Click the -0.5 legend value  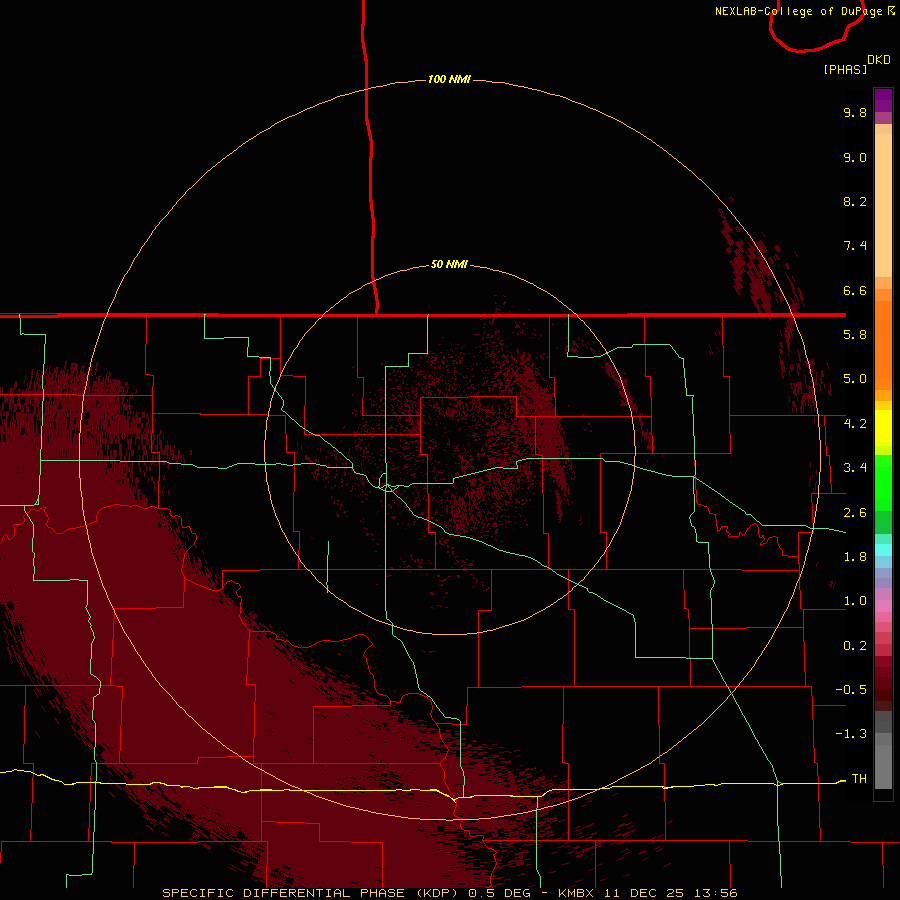[x=851, y=690]
